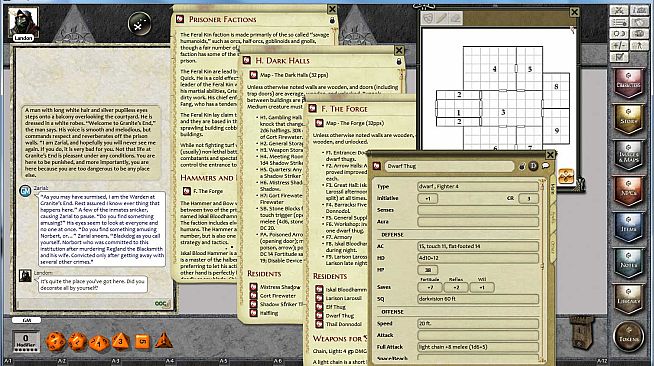Toggle the OOC chat mode button
The width and height of the screenshot is (654, 366).
161,304
